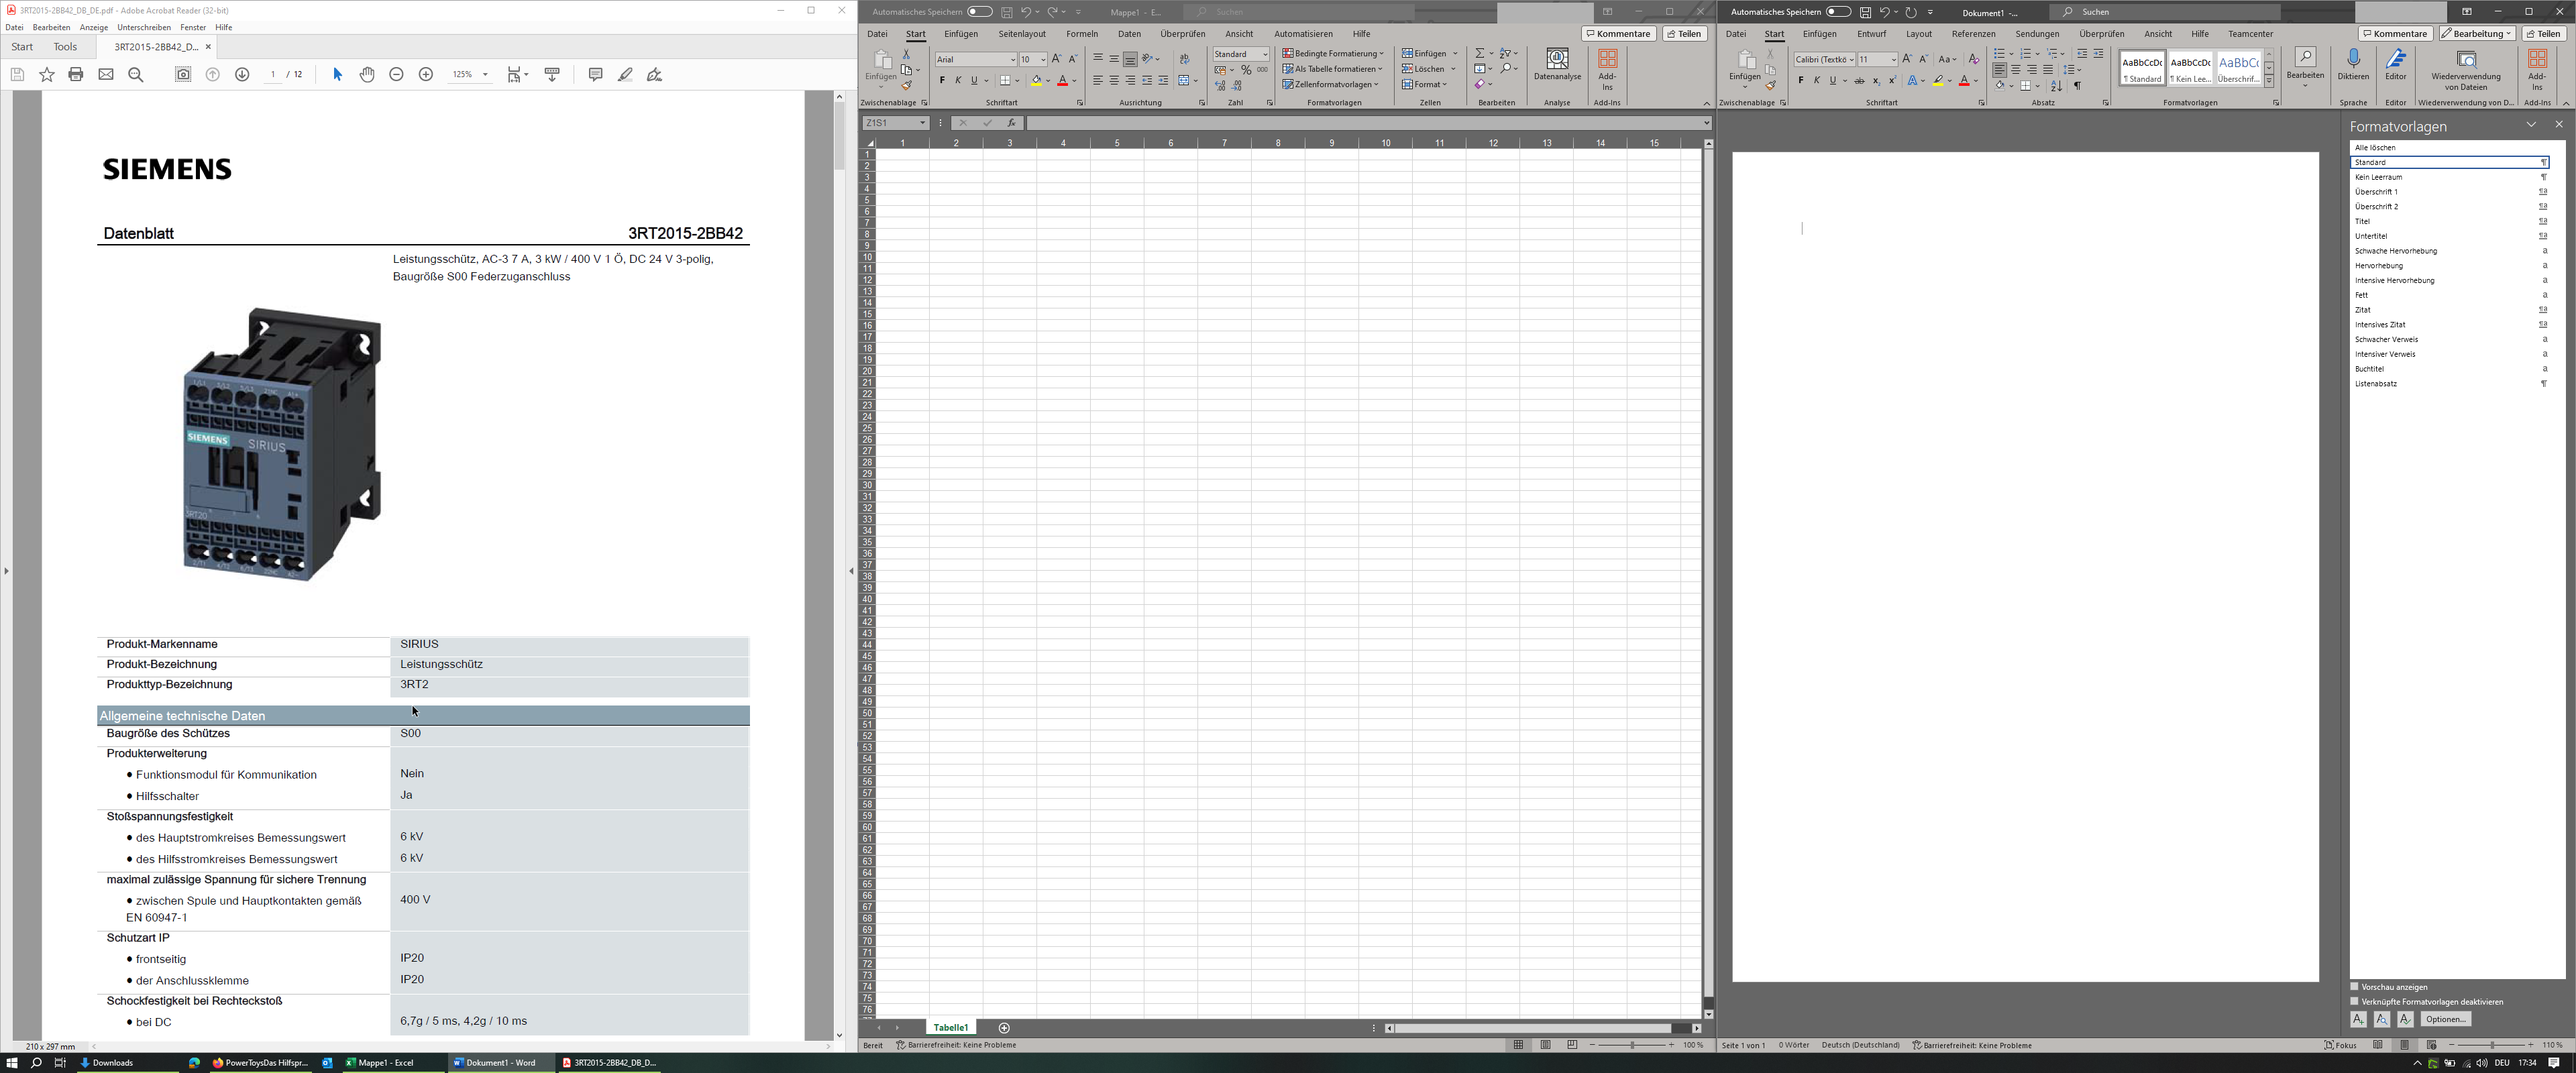This screenshot has width=2576, height=1073.
Task: Click Word's yellow text highlight color swatch
Action: [1937, 81]
